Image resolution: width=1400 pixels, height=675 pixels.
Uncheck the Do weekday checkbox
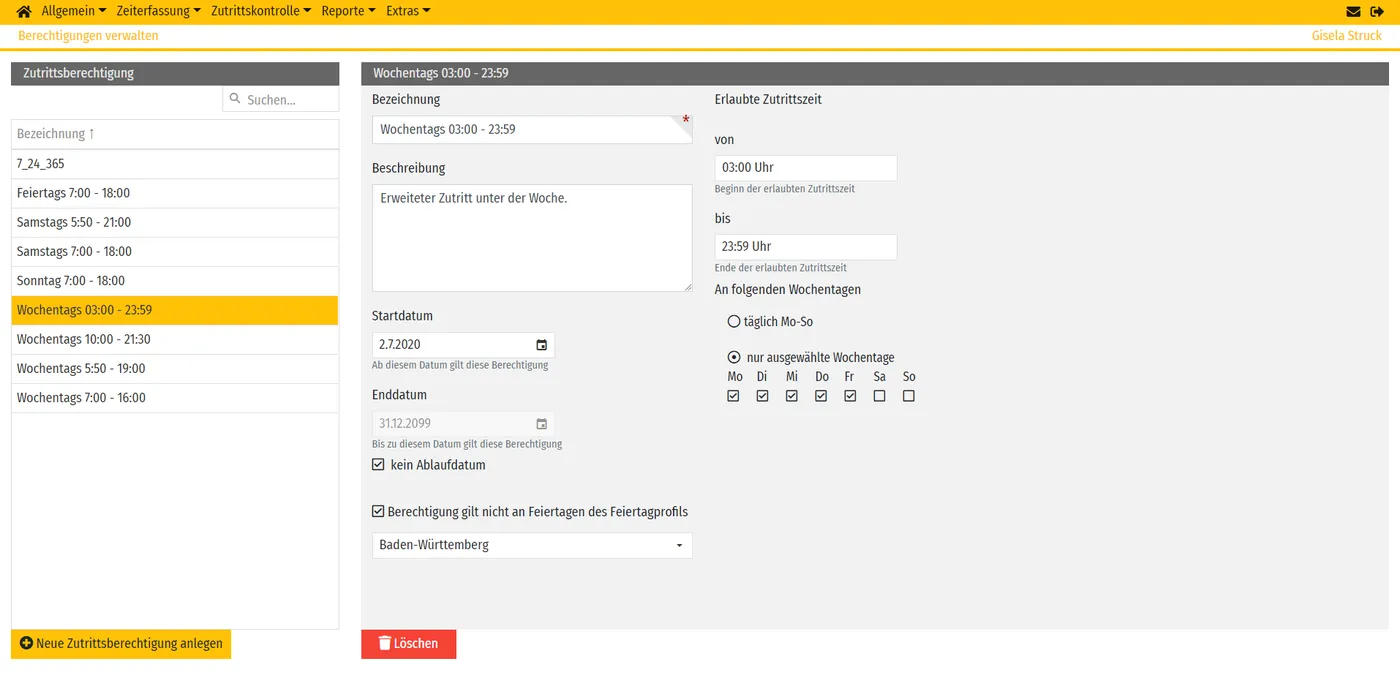(820, 396)
